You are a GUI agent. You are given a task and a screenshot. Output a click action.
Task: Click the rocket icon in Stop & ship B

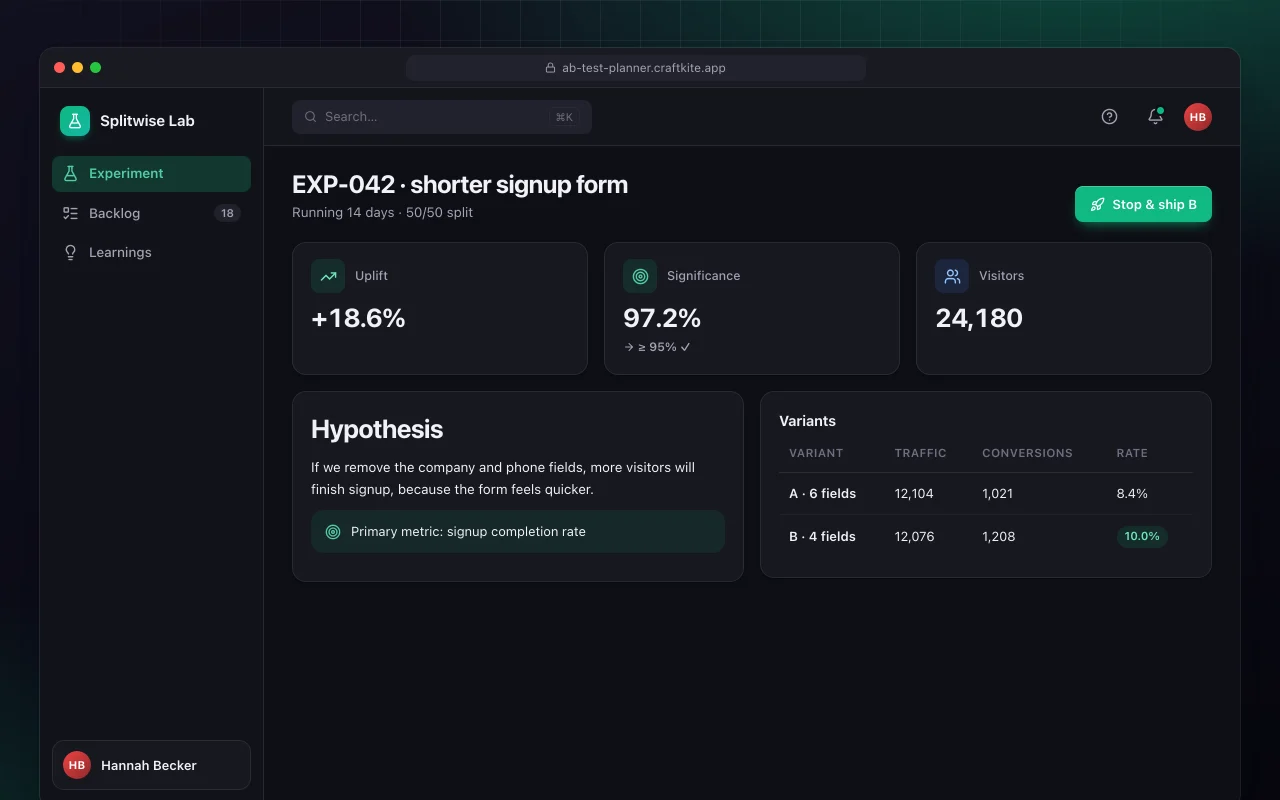click(x=1097, y=204)
